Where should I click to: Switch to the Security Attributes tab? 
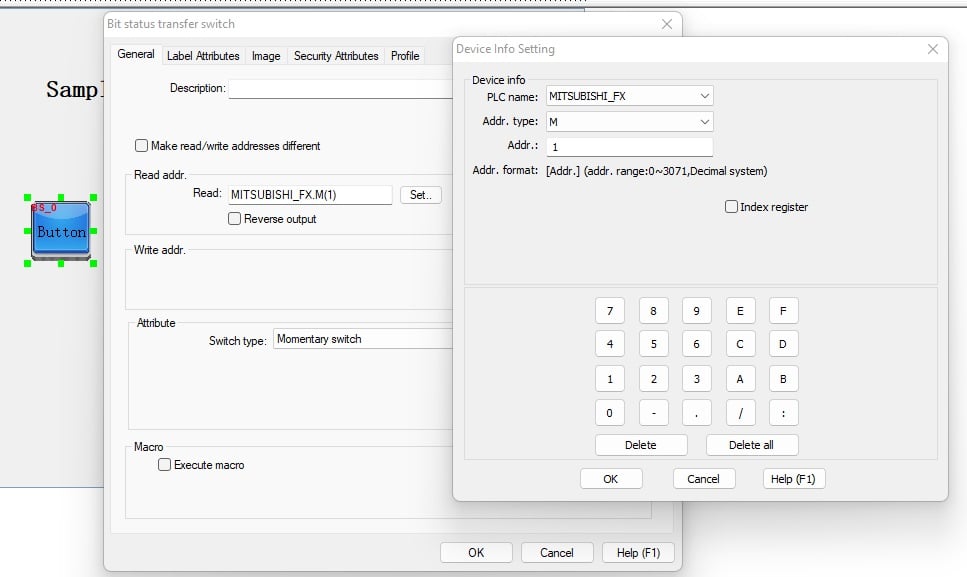tap(335, 56)
